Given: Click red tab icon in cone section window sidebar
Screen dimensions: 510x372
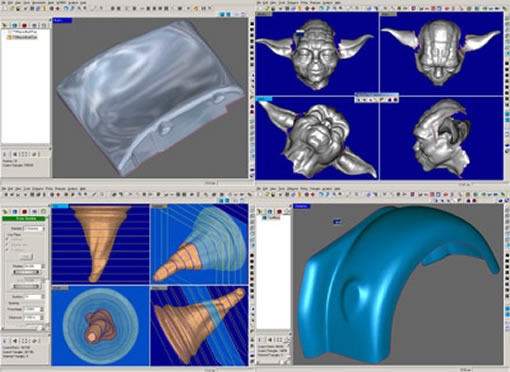Looking at the screenshot, I should (x=24, y=211).
